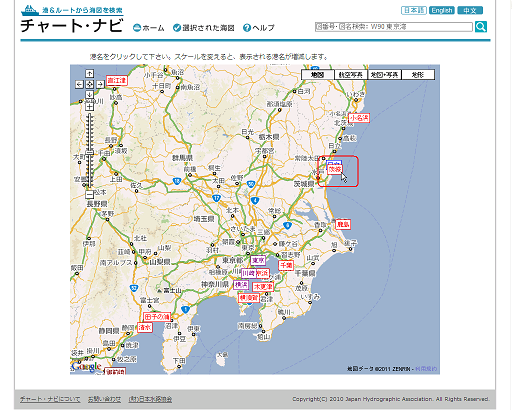
Task: Click the 鹿島 port marker
Action: tap(343, 224)
